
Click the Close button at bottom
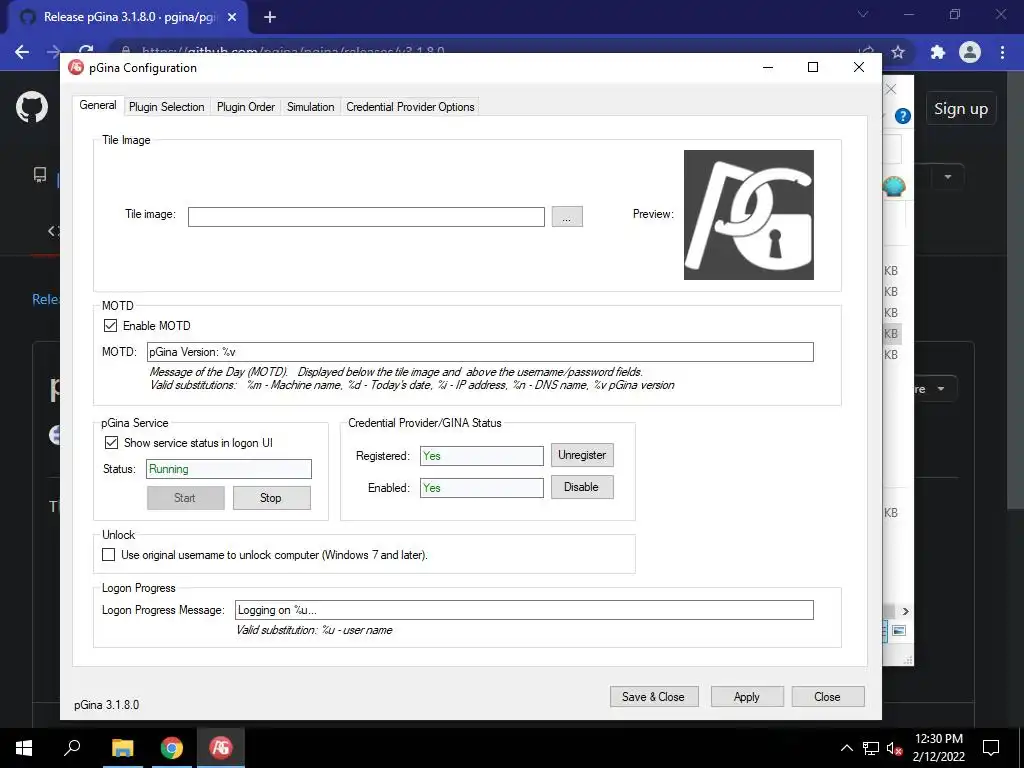click(x=828, y=697)
